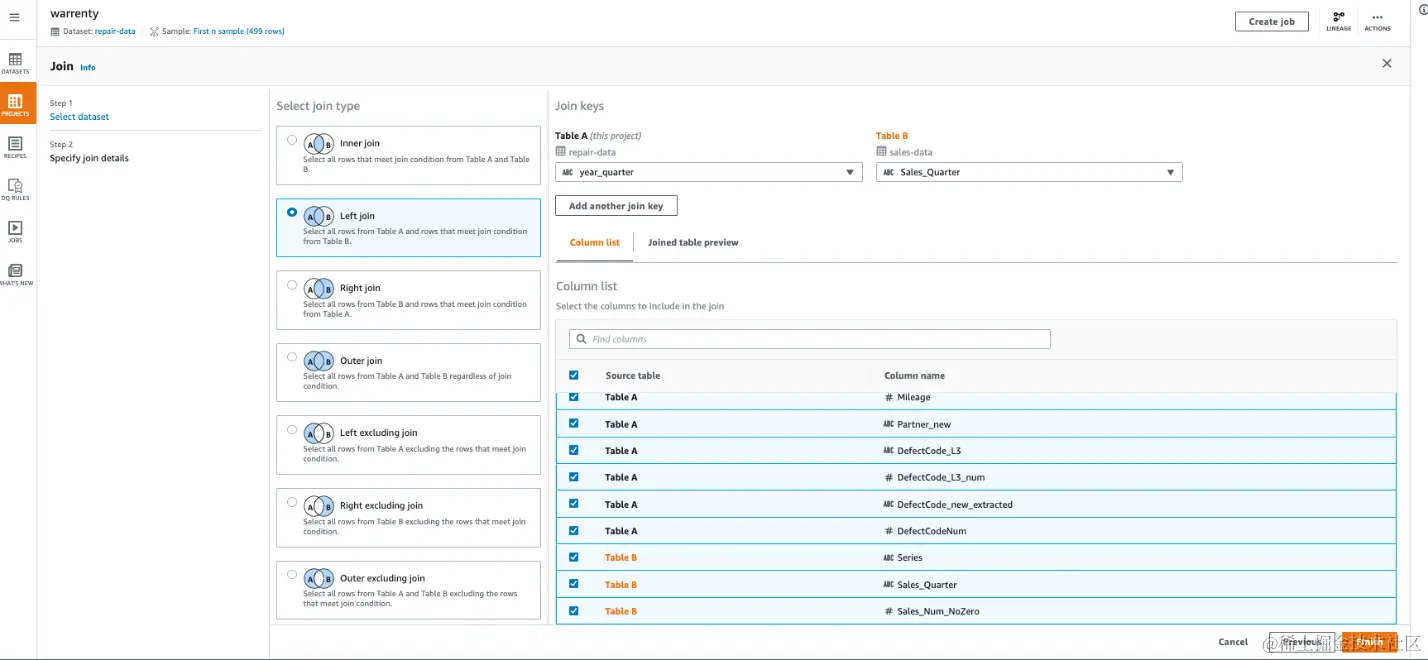The image size is (1428, 660).
Task: Choose the Right join radio option
Action: [x=292, y=285]
